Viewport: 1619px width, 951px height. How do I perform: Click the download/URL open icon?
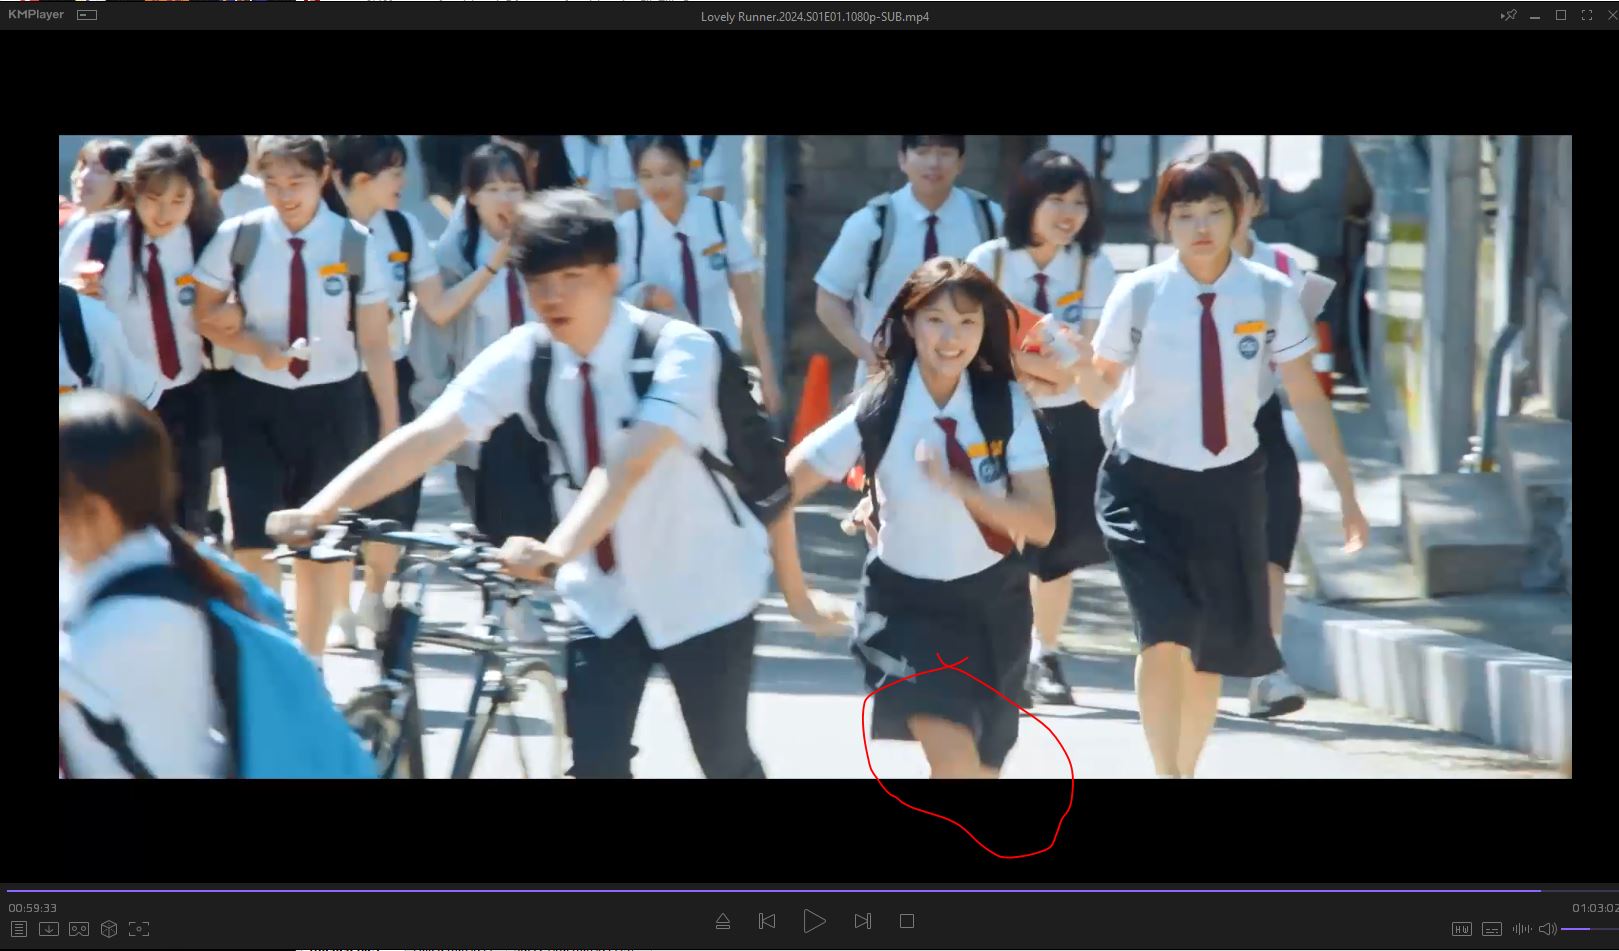pos(48,929)
